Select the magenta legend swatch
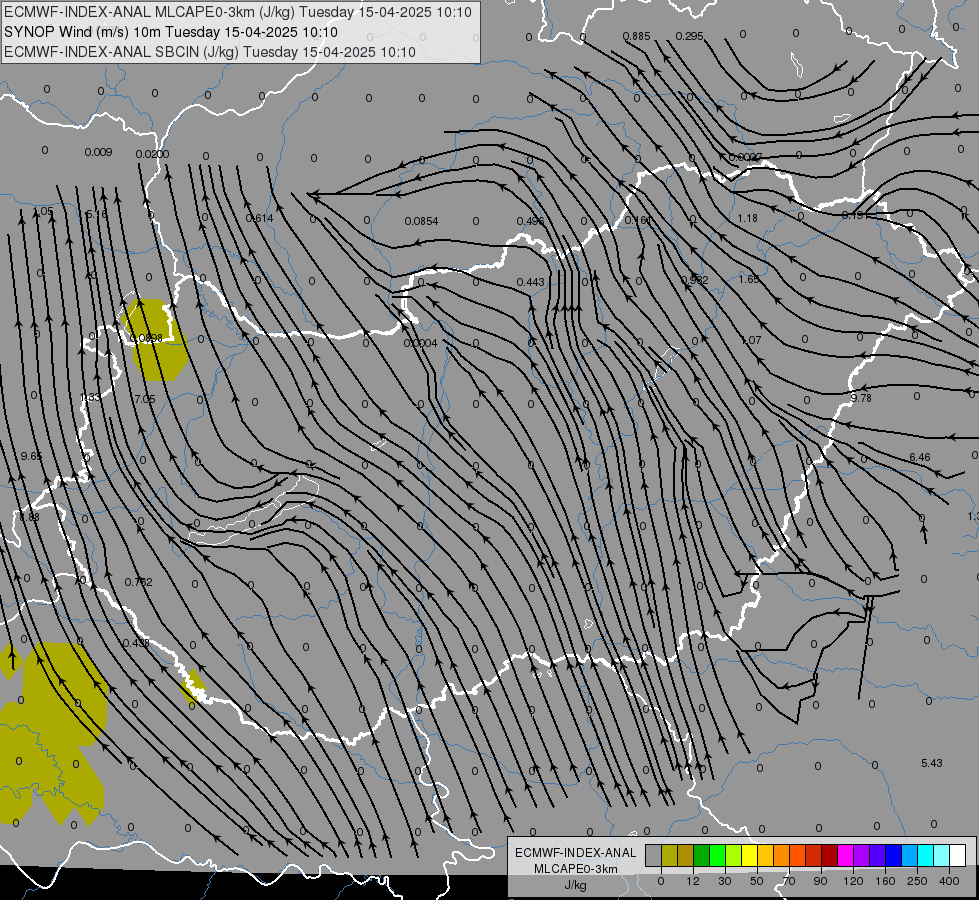 click(x=845, y=855)
